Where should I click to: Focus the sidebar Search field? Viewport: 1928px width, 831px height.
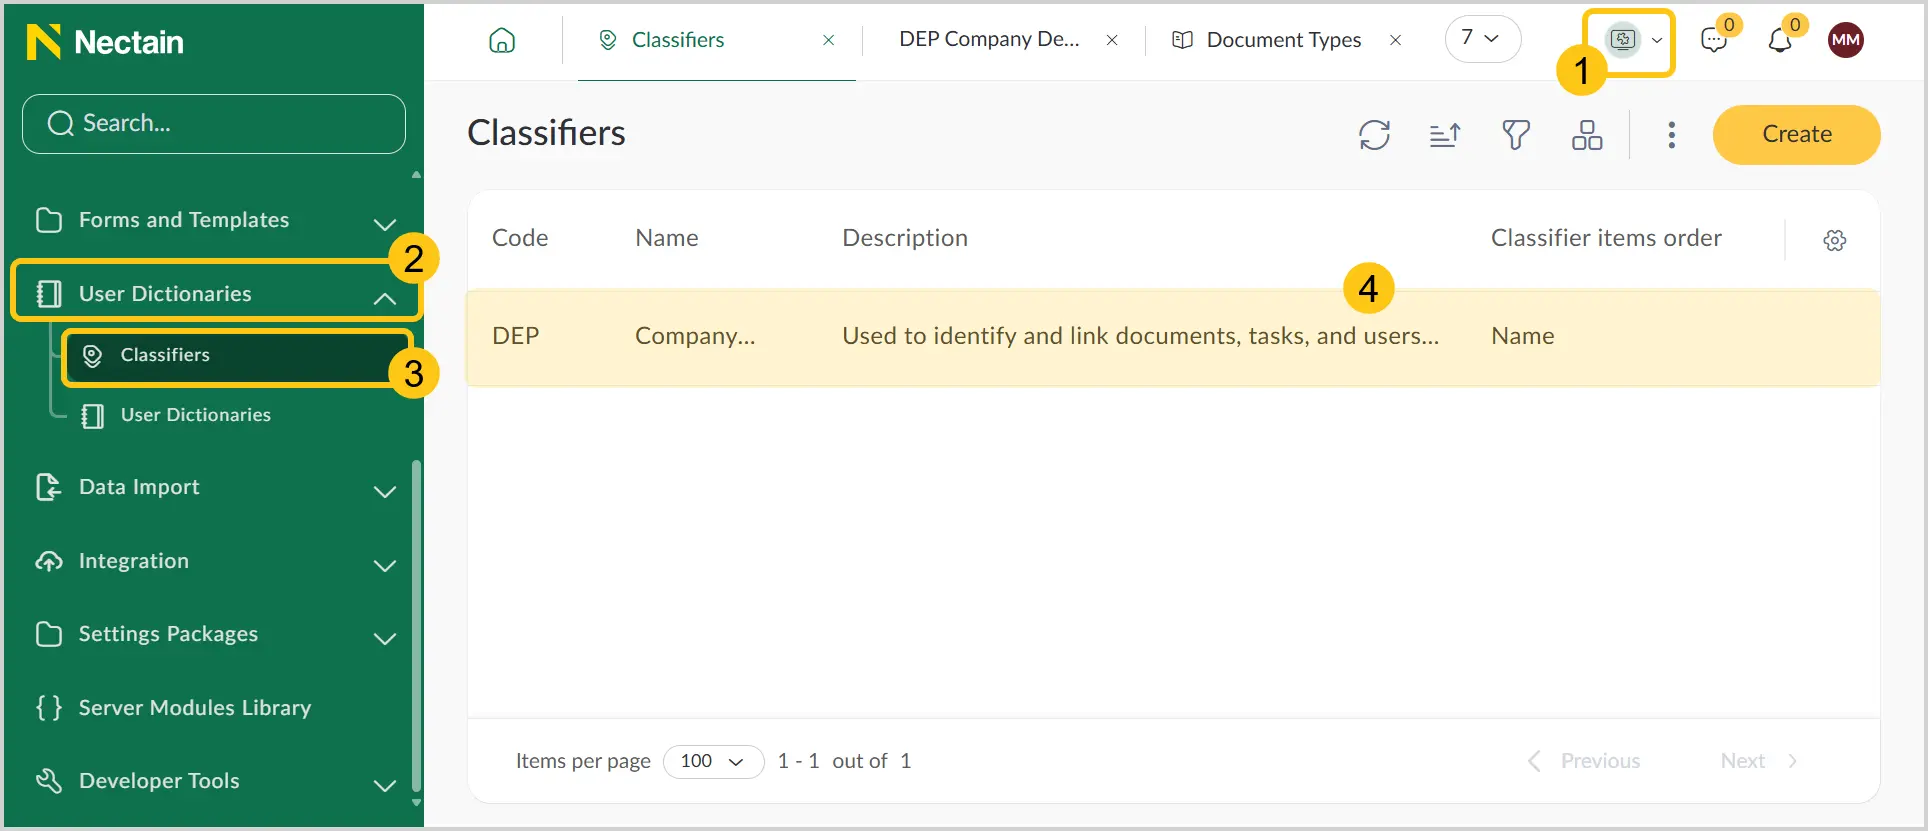point(214,124)
